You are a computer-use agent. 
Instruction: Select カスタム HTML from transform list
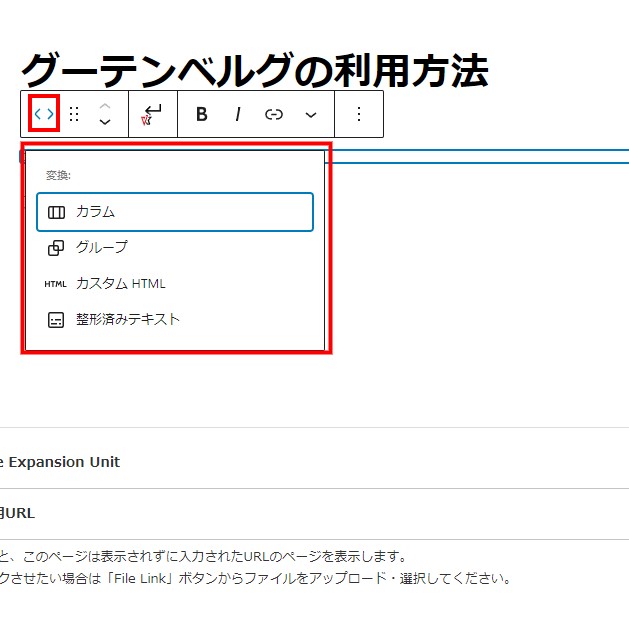120,283
